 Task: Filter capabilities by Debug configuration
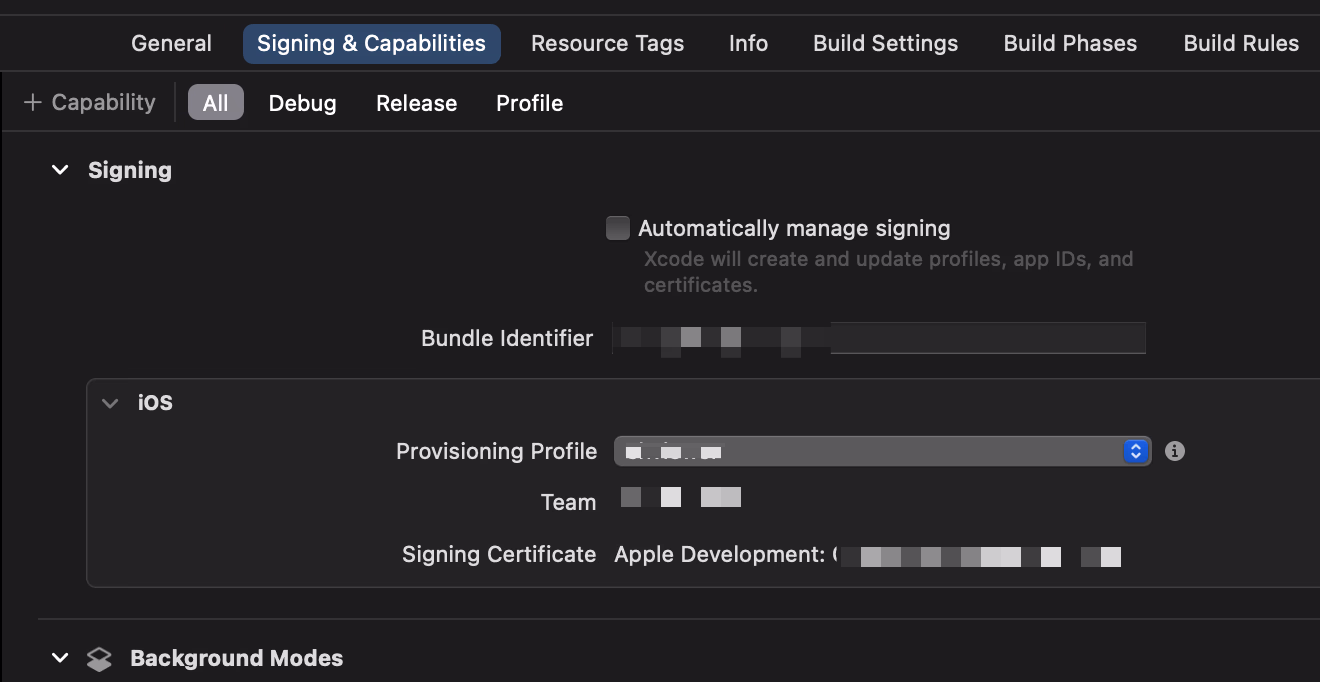pyautogui.click(x=302, y=103)
